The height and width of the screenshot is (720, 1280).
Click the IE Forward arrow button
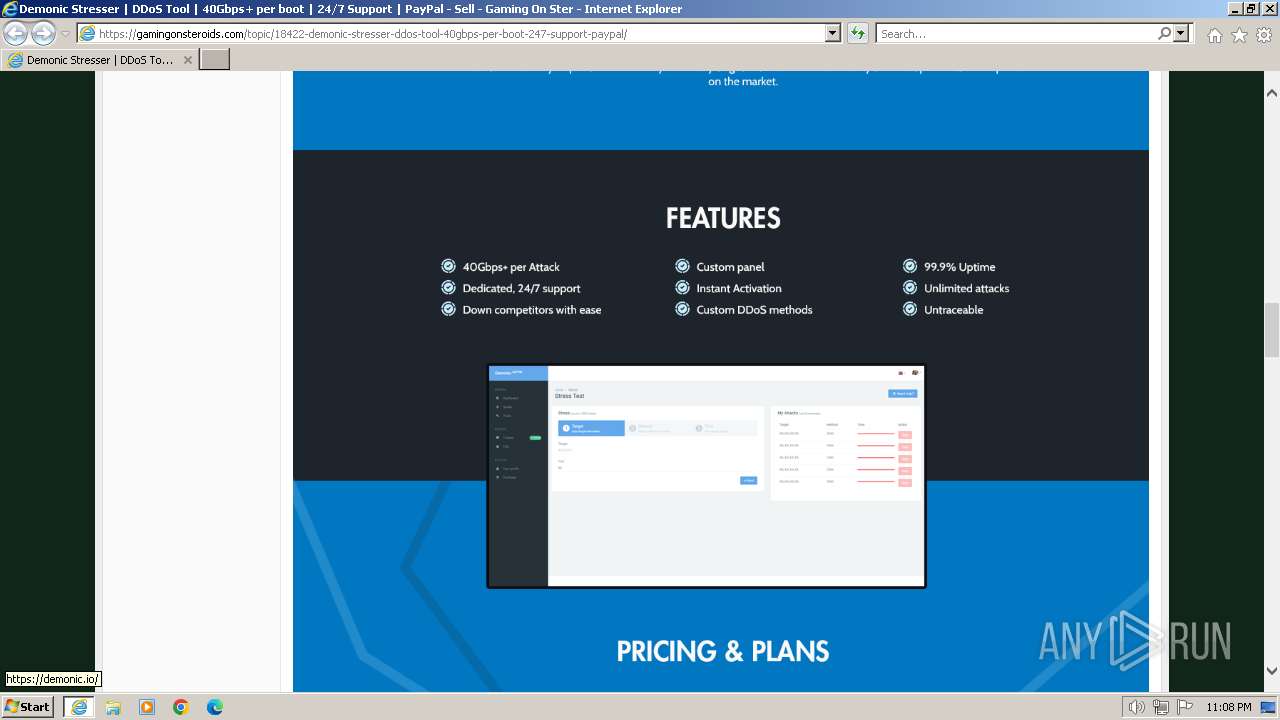point(43,34)
